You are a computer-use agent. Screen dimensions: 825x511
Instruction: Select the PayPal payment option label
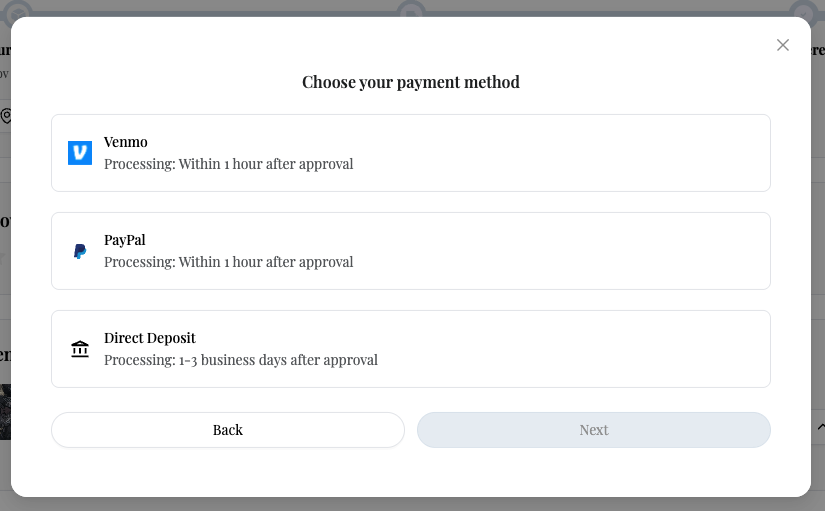(125, 240)
